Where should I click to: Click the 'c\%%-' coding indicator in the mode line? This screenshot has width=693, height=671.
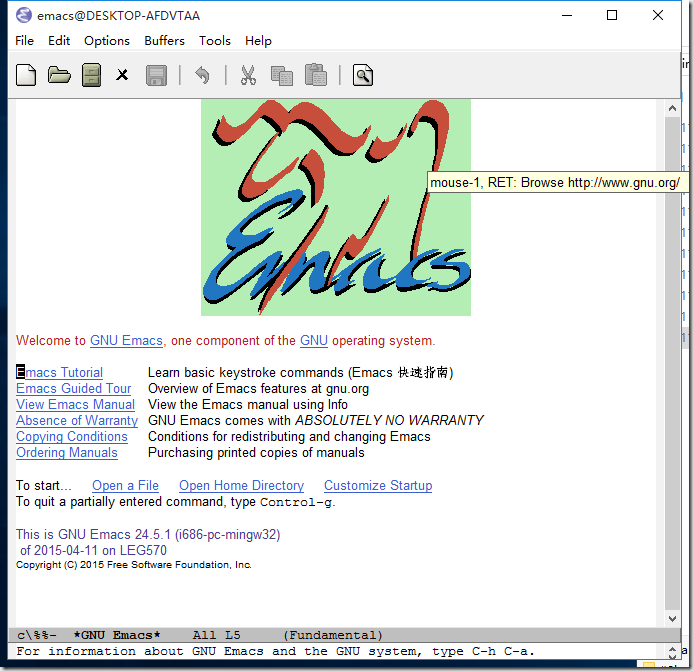(37, 635)
